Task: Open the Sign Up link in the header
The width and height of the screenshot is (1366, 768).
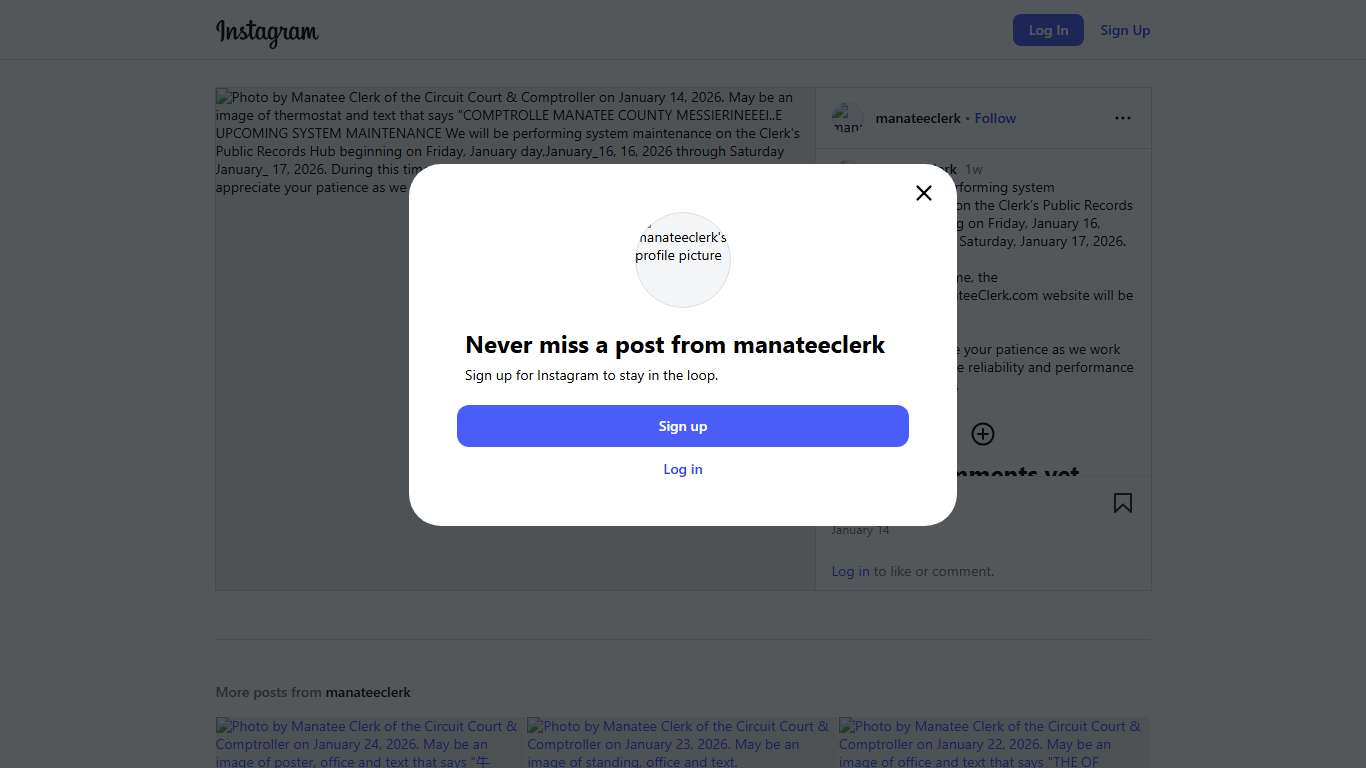Action: click(1125, 30)
